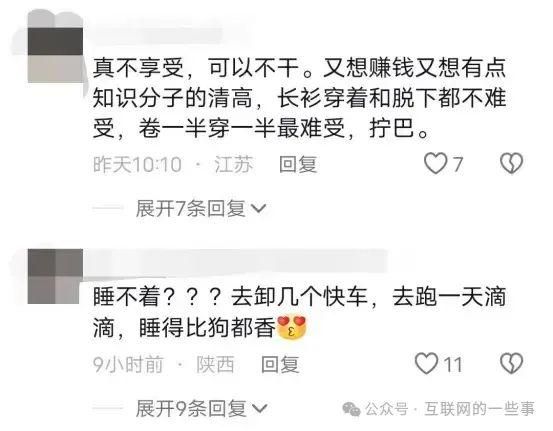
Task: Click the heart-eyes kiss emoji
Action: click(291, 328)
